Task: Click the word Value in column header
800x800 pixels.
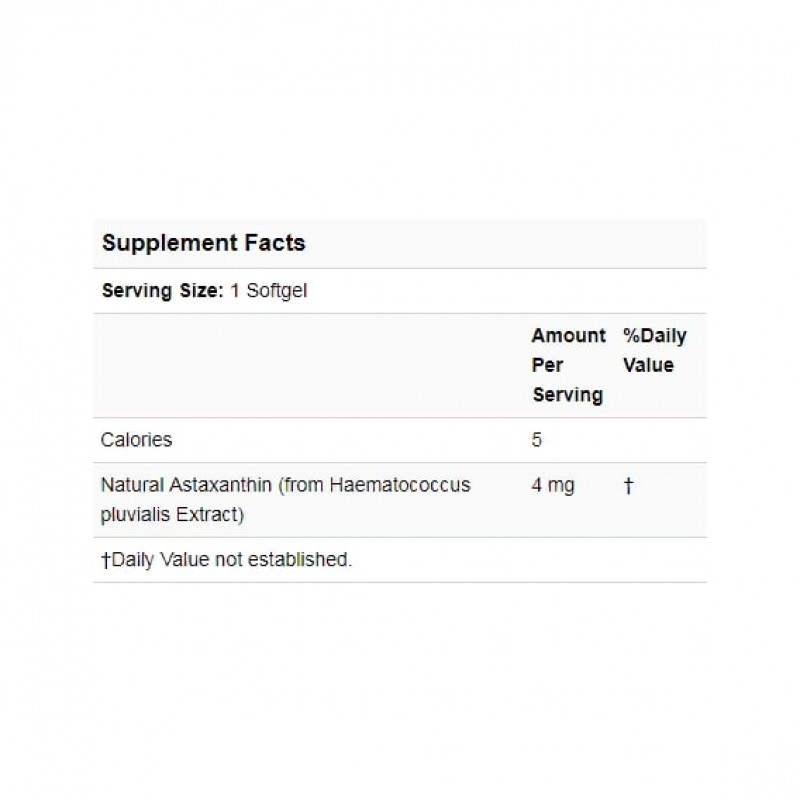Action: pyautogui.click(x=648, y=365)
